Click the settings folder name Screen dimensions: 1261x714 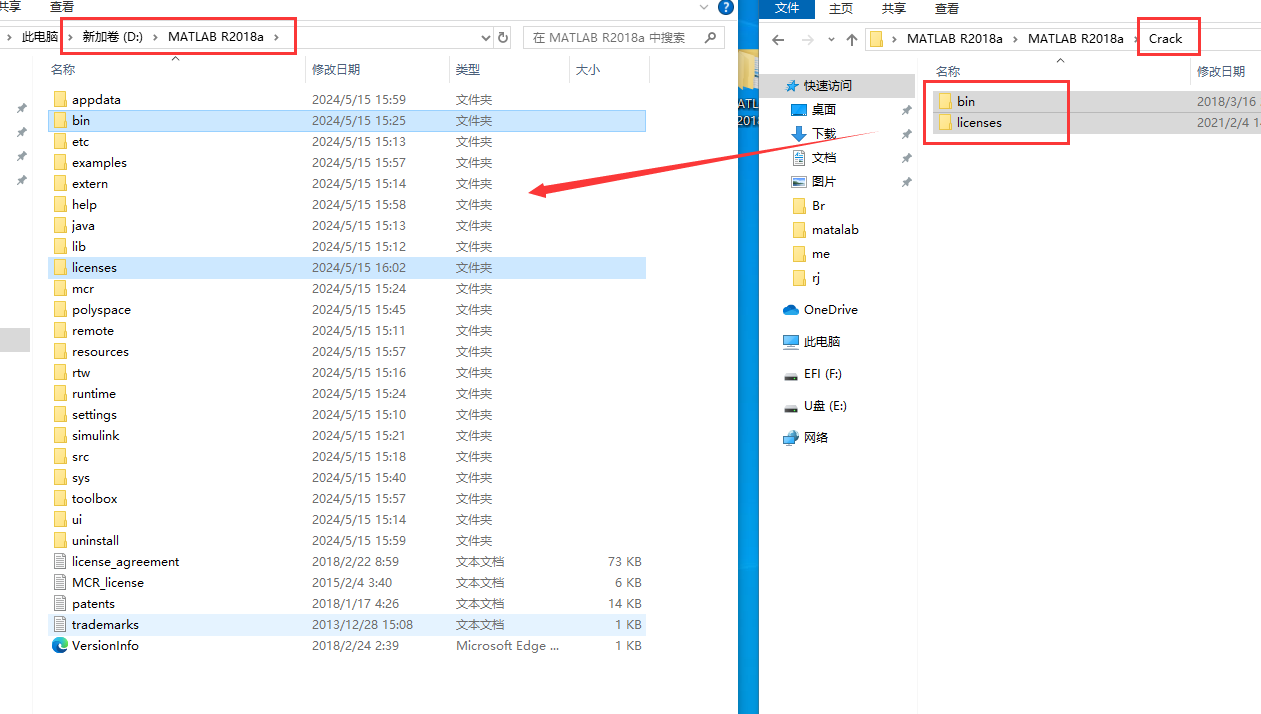(94, 415)
